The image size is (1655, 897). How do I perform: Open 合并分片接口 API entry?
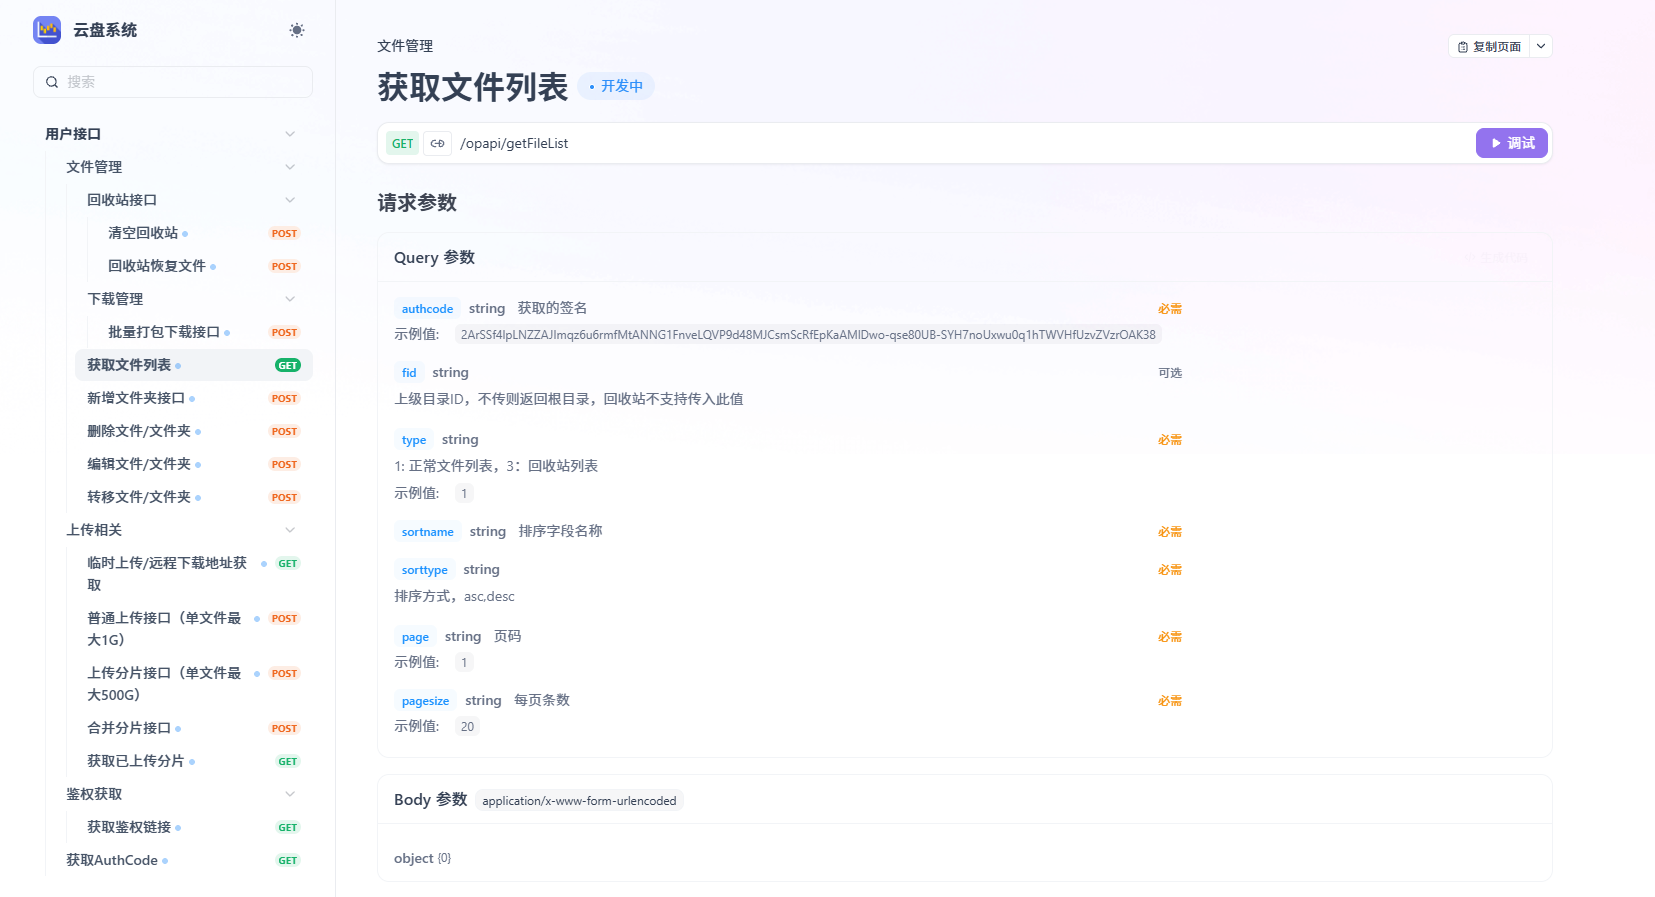point(129,728)
